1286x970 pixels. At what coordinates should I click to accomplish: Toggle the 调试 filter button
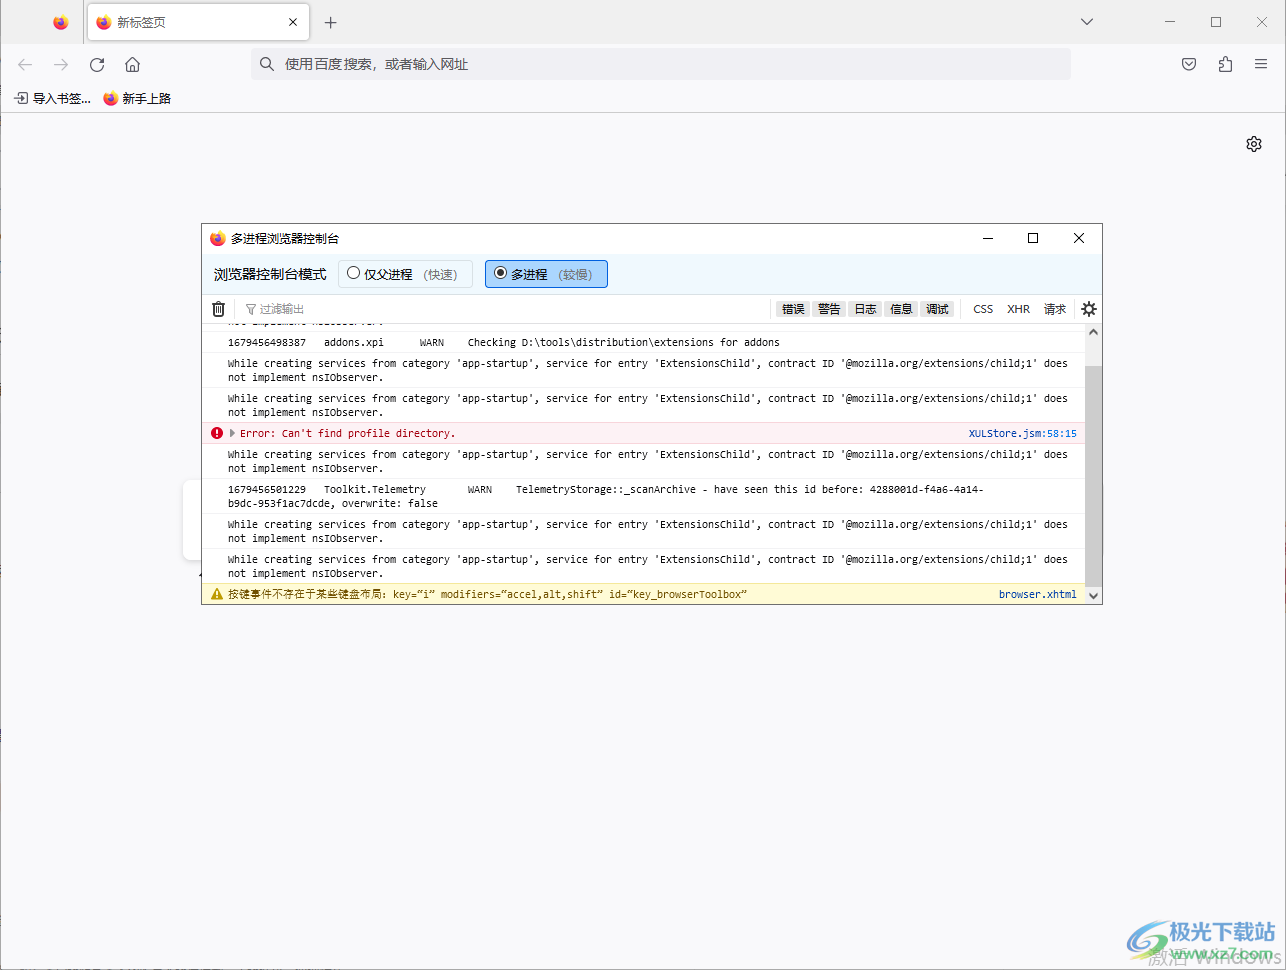[937, 309]
